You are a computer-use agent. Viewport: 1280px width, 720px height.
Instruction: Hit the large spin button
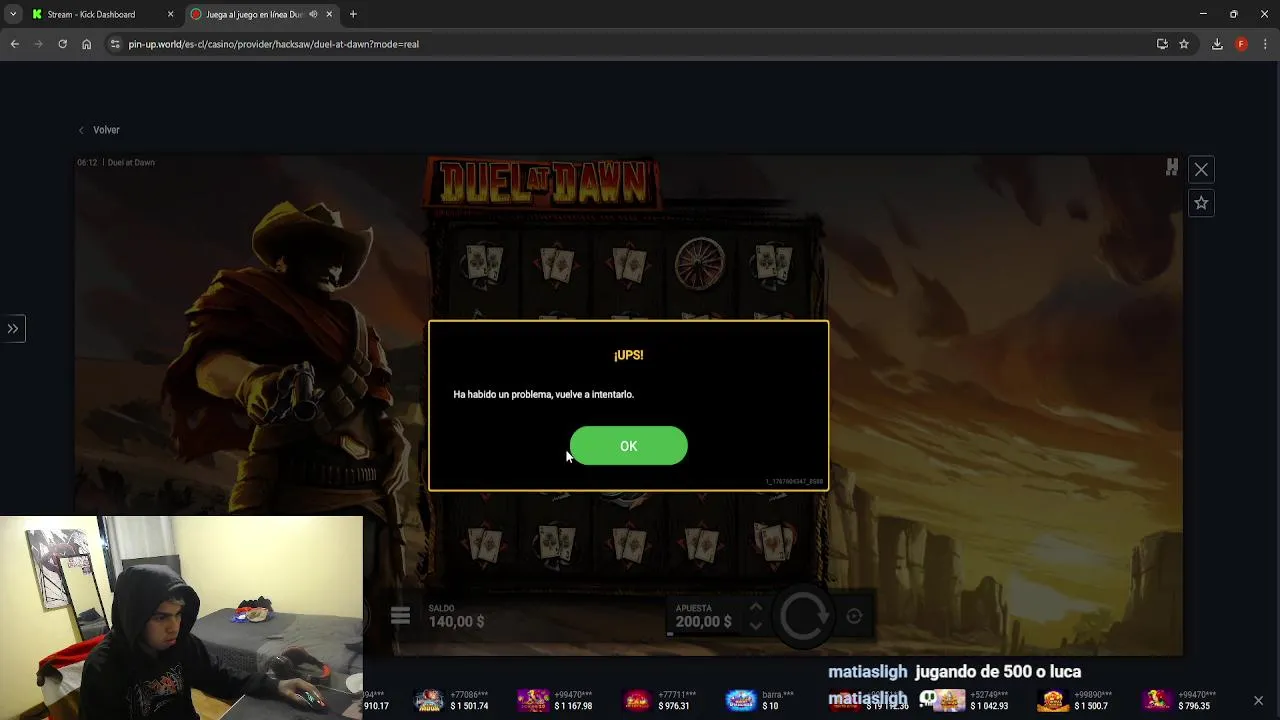(x=805, y=616)
